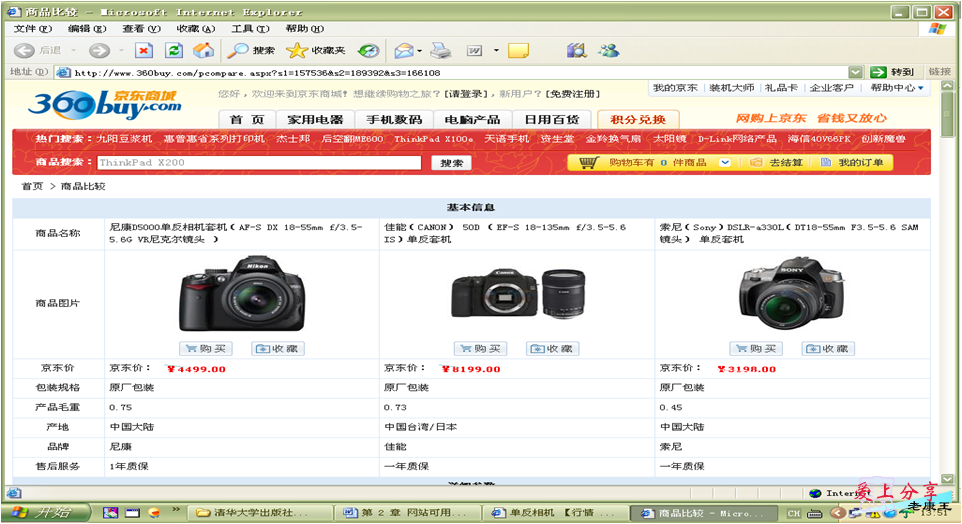
Task: Open the History clock icon
Action: point(369,51)
